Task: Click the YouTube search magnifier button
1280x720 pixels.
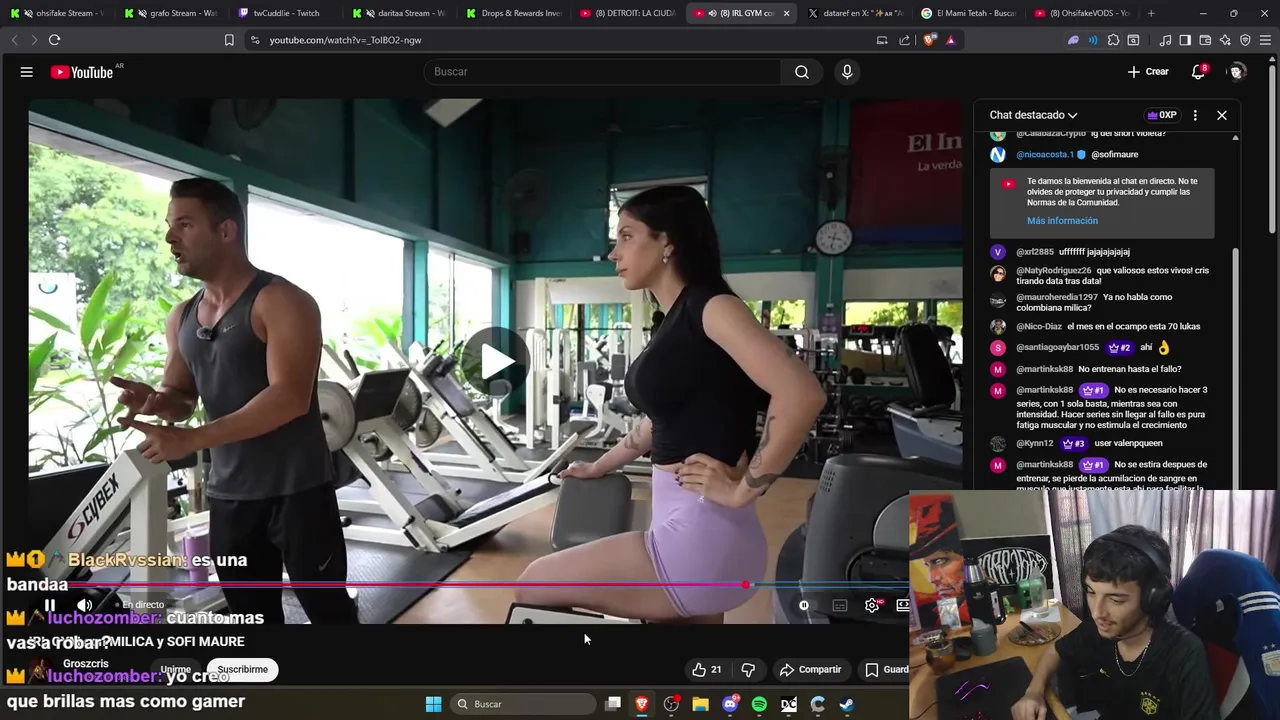Action: point(802,72)
